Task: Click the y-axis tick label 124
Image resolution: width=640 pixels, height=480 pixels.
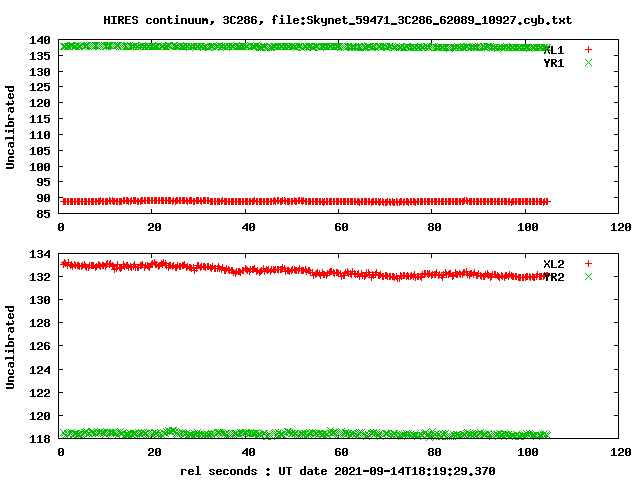Action: (40, 370)
